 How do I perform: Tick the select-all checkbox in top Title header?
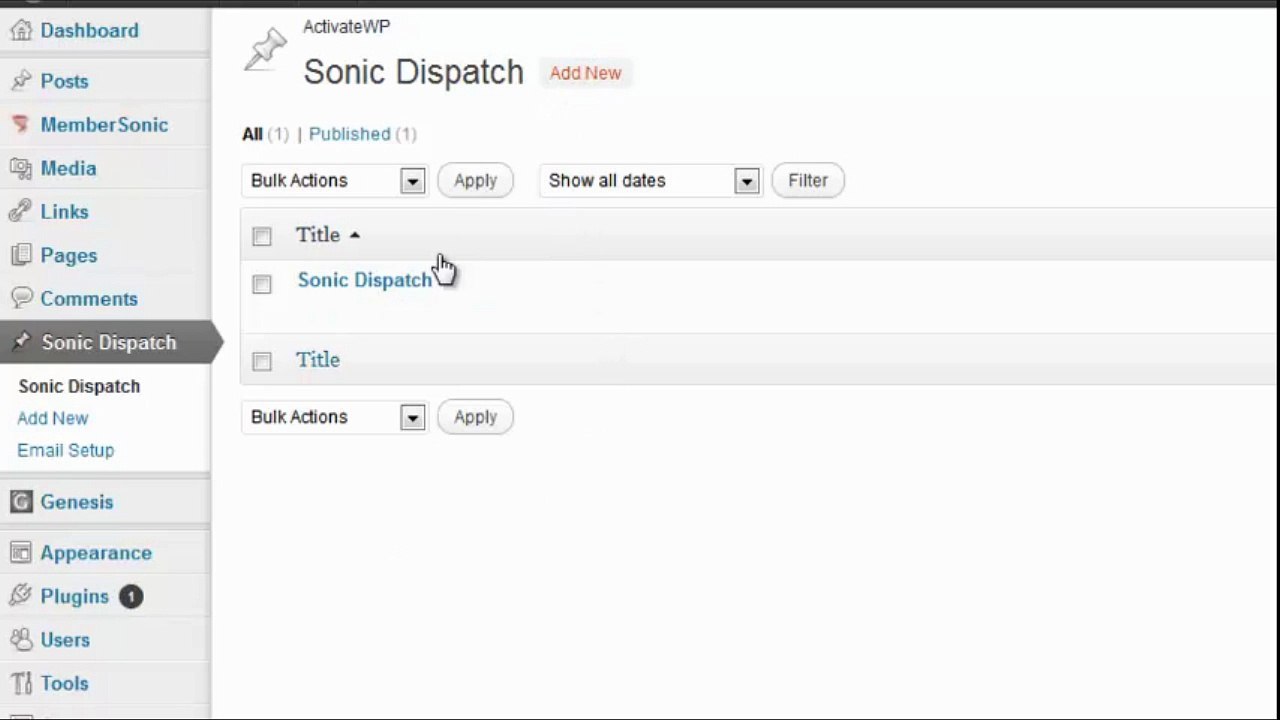tap(262, 236)
